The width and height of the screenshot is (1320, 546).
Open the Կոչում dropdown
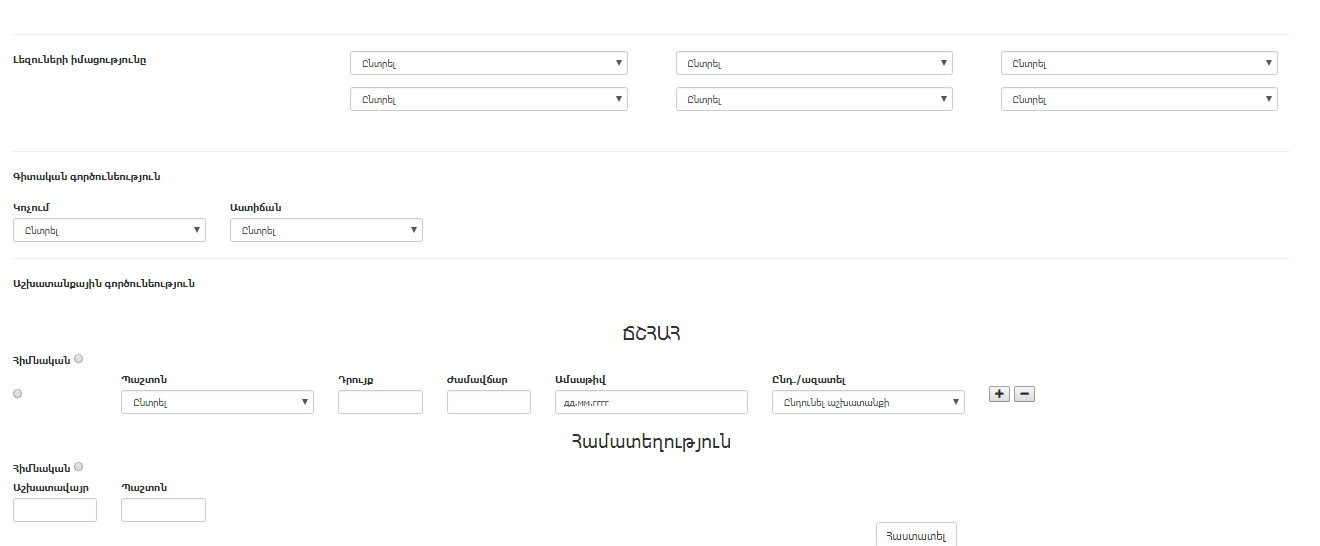click(x=109, y=230)
